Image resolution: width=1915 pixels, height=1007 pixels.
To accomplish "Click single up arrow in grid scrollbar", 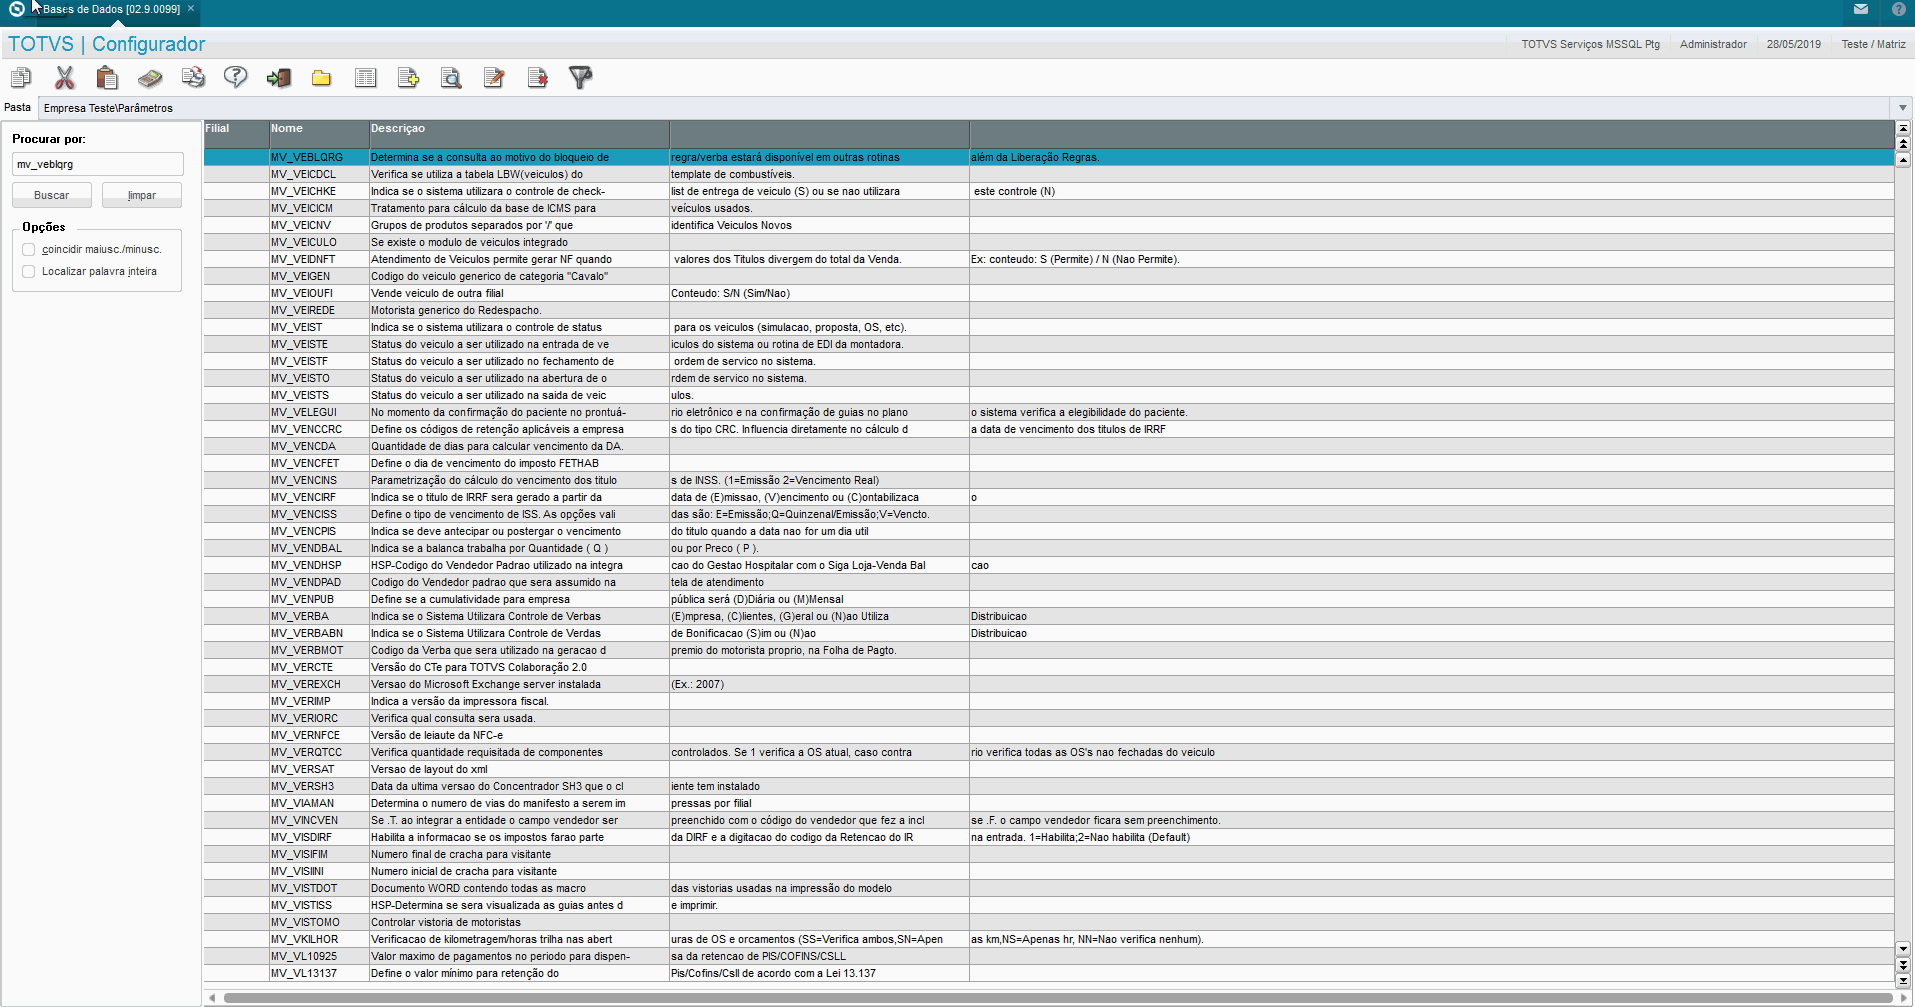I will click(1903, 160).
